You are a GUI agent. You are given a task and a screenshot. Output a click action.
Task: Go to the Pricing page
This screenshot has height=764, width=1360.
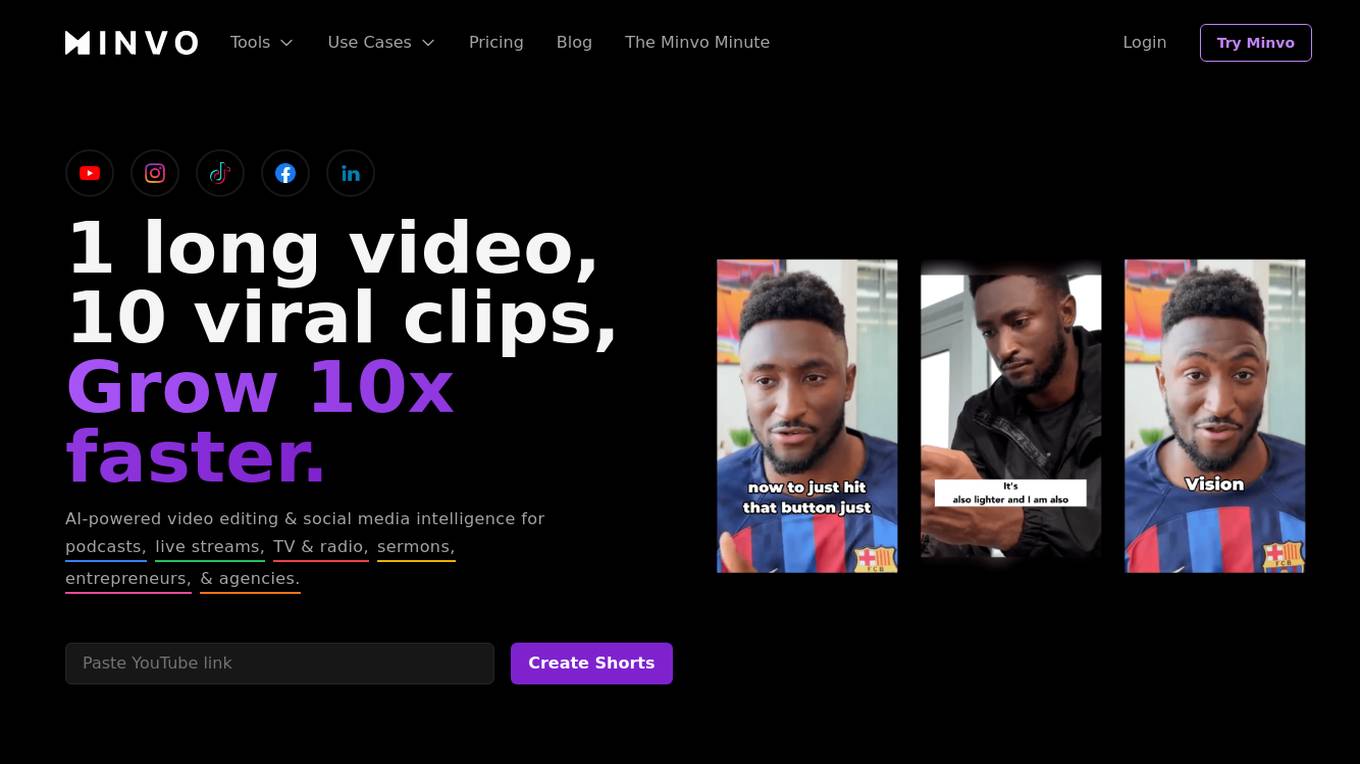496,42
